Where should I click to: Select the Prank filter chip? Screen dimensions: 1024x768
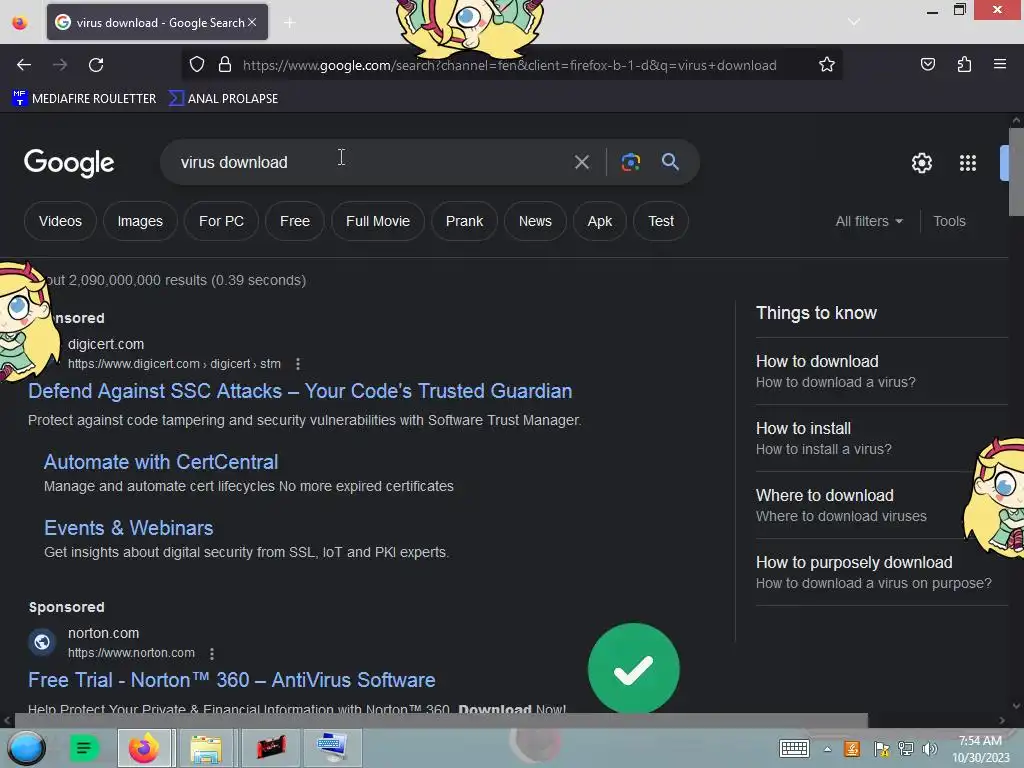(x=464, y=221)
